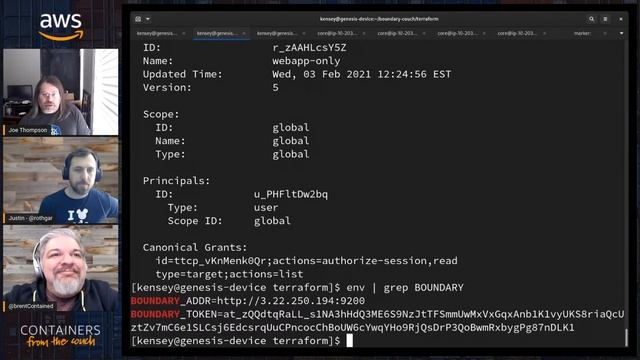Click the Scope heading text

click(x=161, y=114)
